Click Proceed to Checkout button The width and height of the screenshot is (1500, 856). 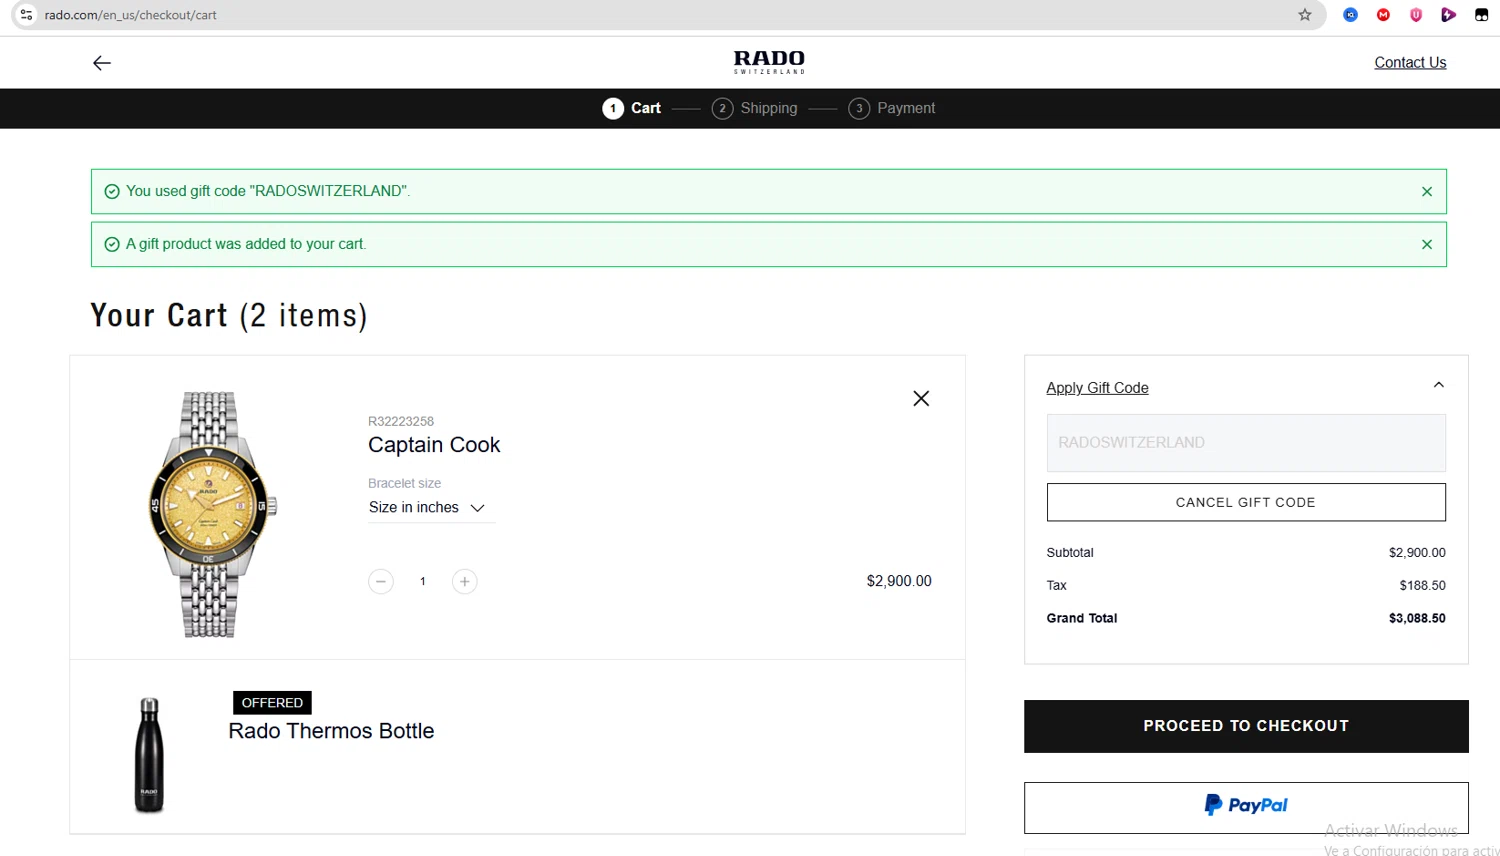pyautogui.click(x=1246, y=726)
